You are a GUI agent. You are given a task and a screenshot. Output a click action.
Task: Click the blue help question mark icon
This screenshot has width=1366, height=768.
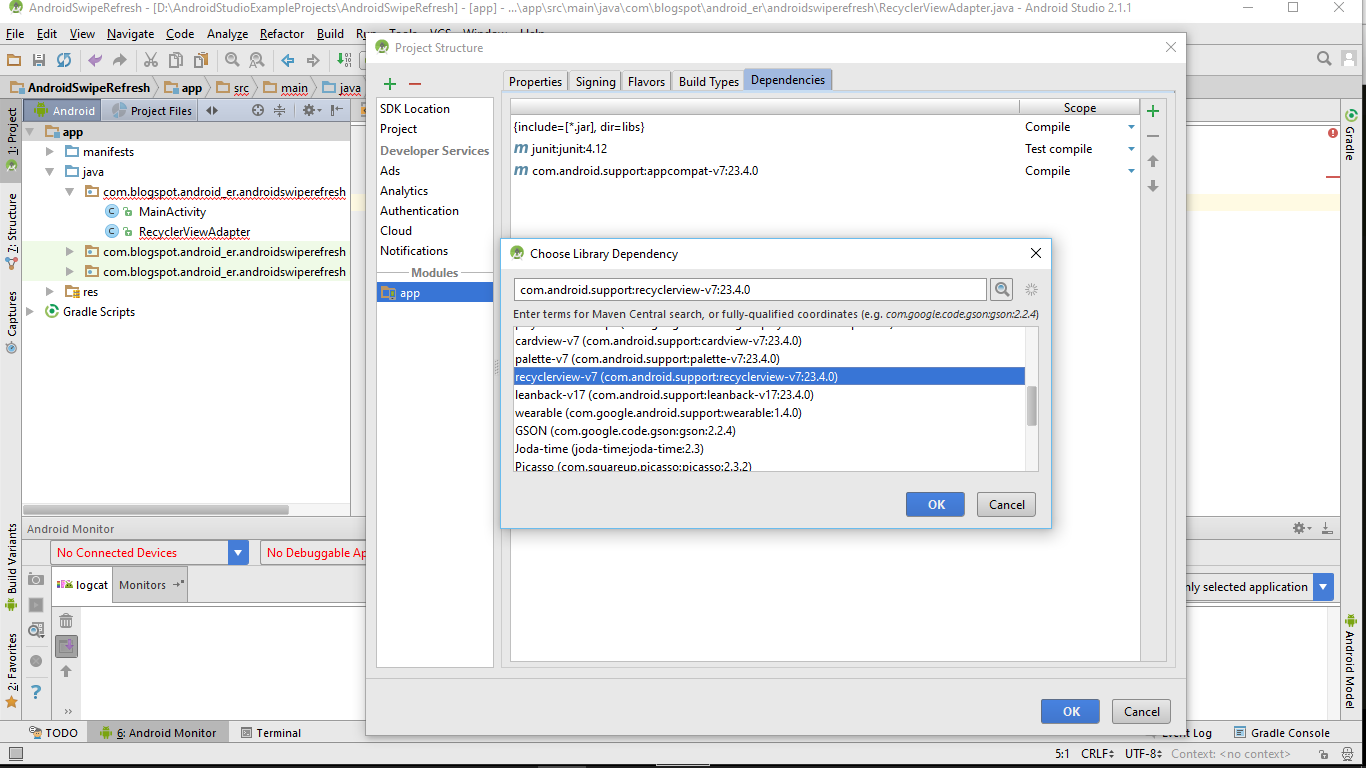36,691
